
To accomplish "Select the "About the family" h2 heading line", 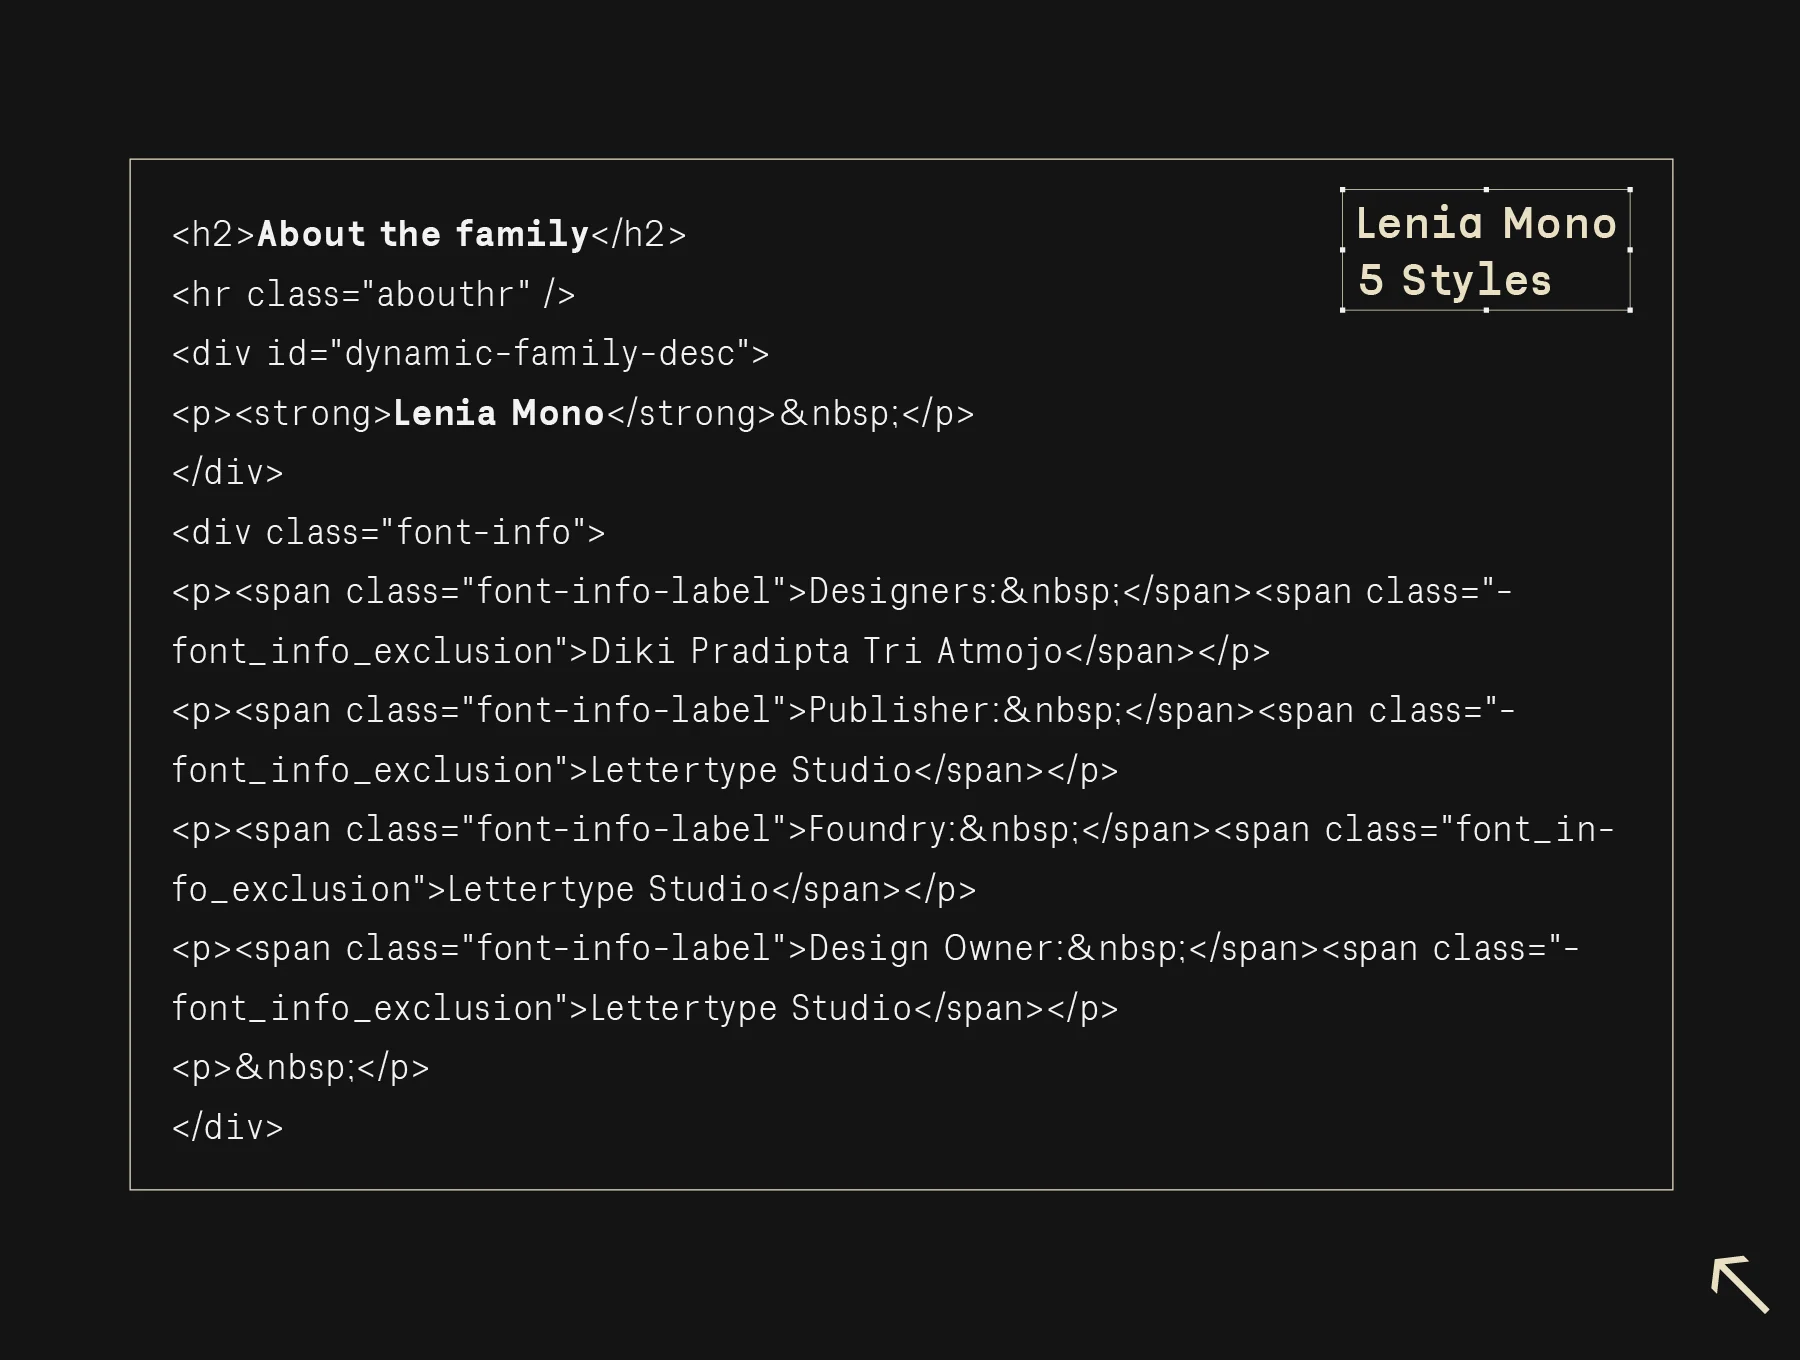I will tap(429, 234).
